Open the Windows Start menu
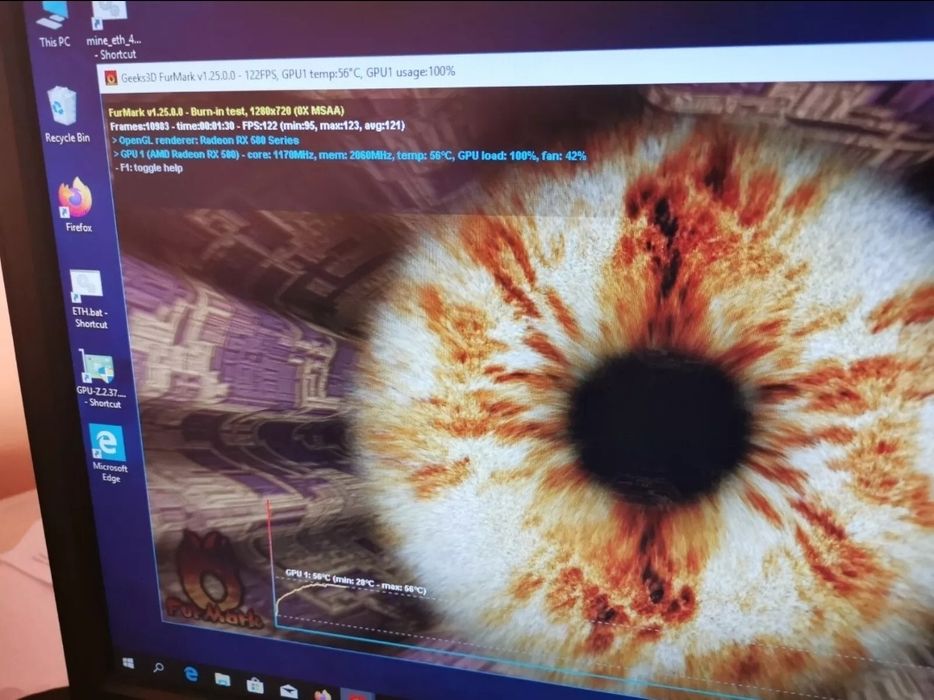The width and height of the screenshot is (934, 700). point(127,663)
